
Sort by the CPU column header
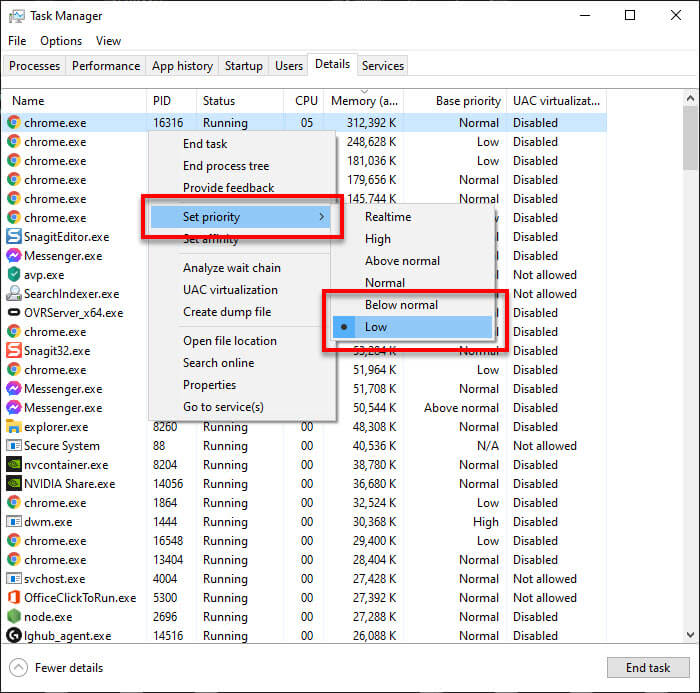point(304,101)
